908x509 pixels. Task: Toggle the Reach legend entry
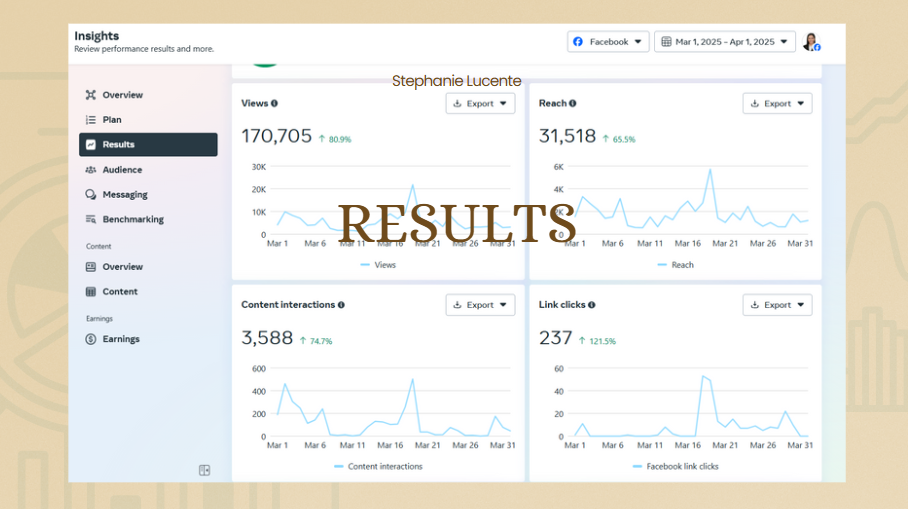click(x=675, y=265)
